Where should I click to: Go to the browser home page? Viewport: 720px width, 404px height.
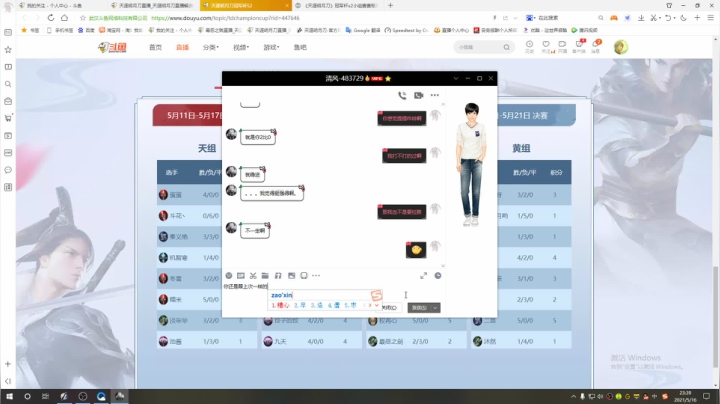tap(64, 17)
